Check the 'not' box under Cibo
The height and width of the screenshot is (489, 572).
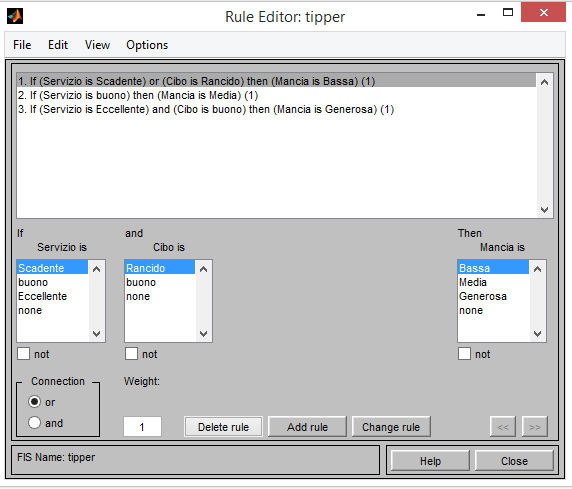131,354
